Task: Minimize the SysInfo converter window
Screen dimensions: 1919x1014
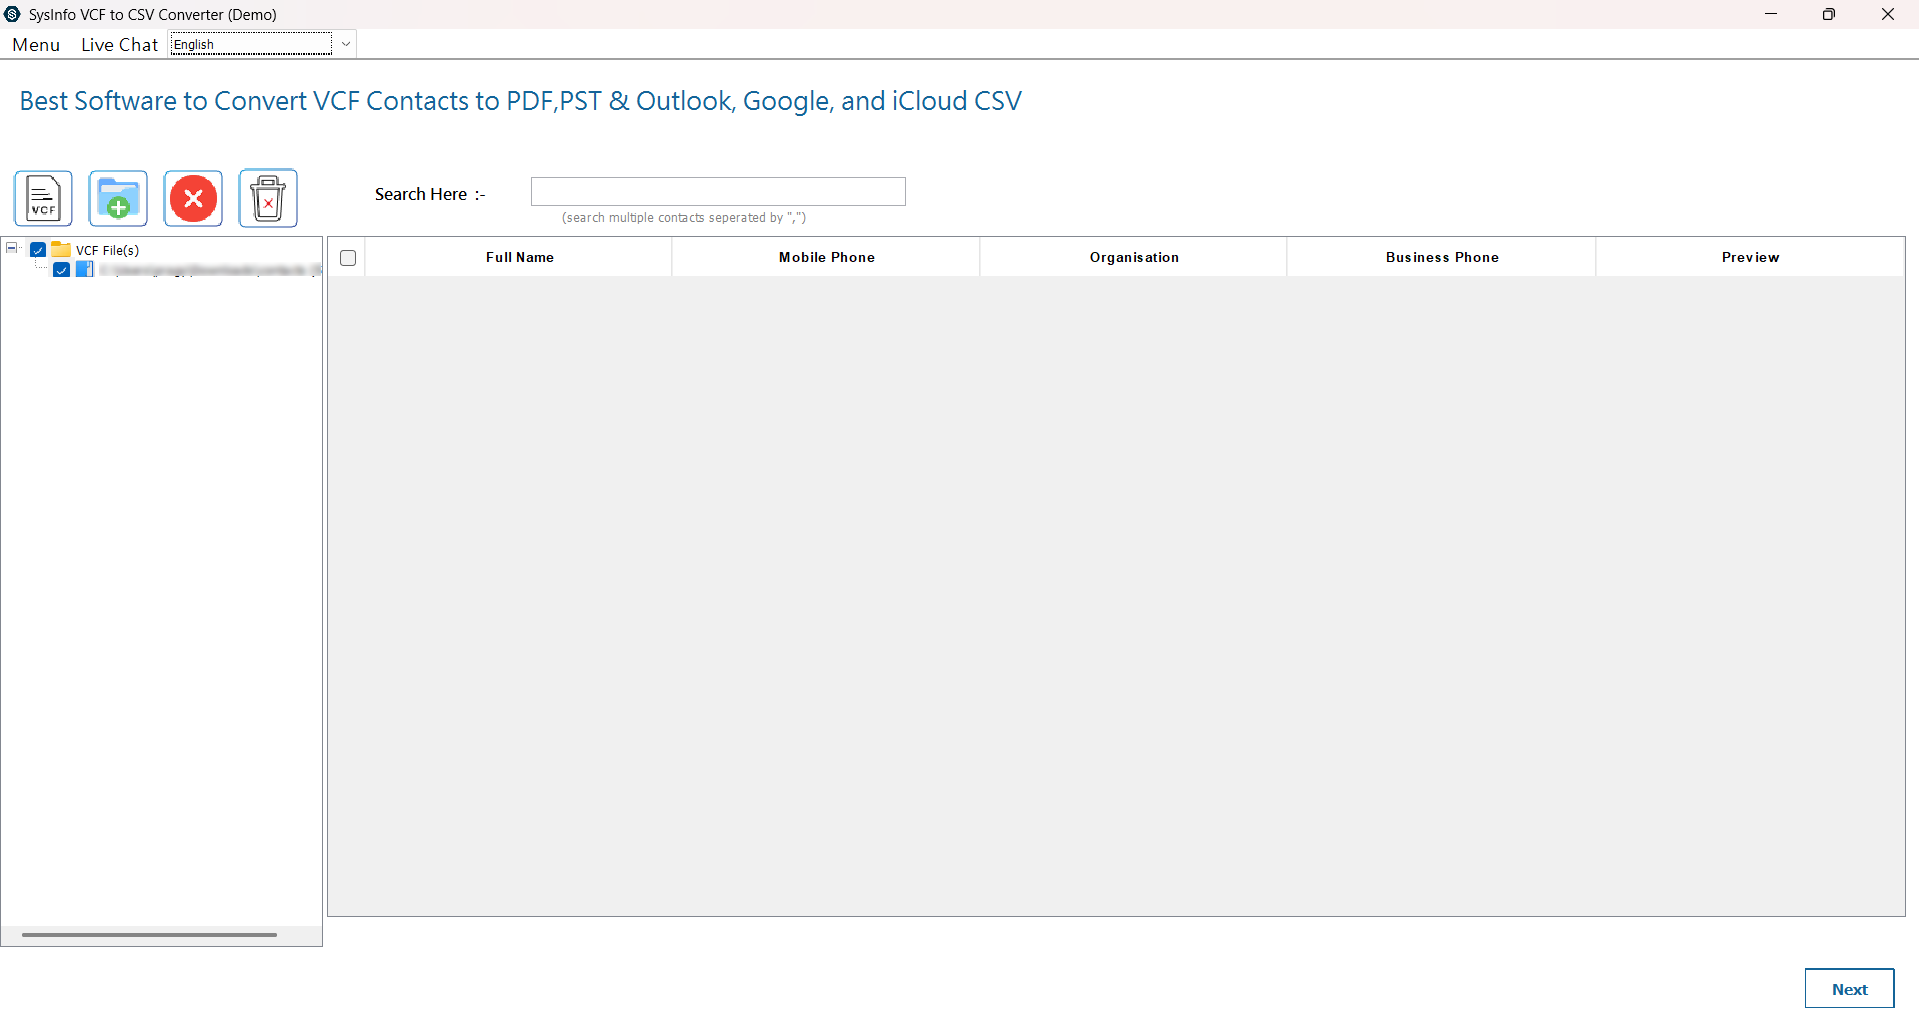Action: (1770, 14)
